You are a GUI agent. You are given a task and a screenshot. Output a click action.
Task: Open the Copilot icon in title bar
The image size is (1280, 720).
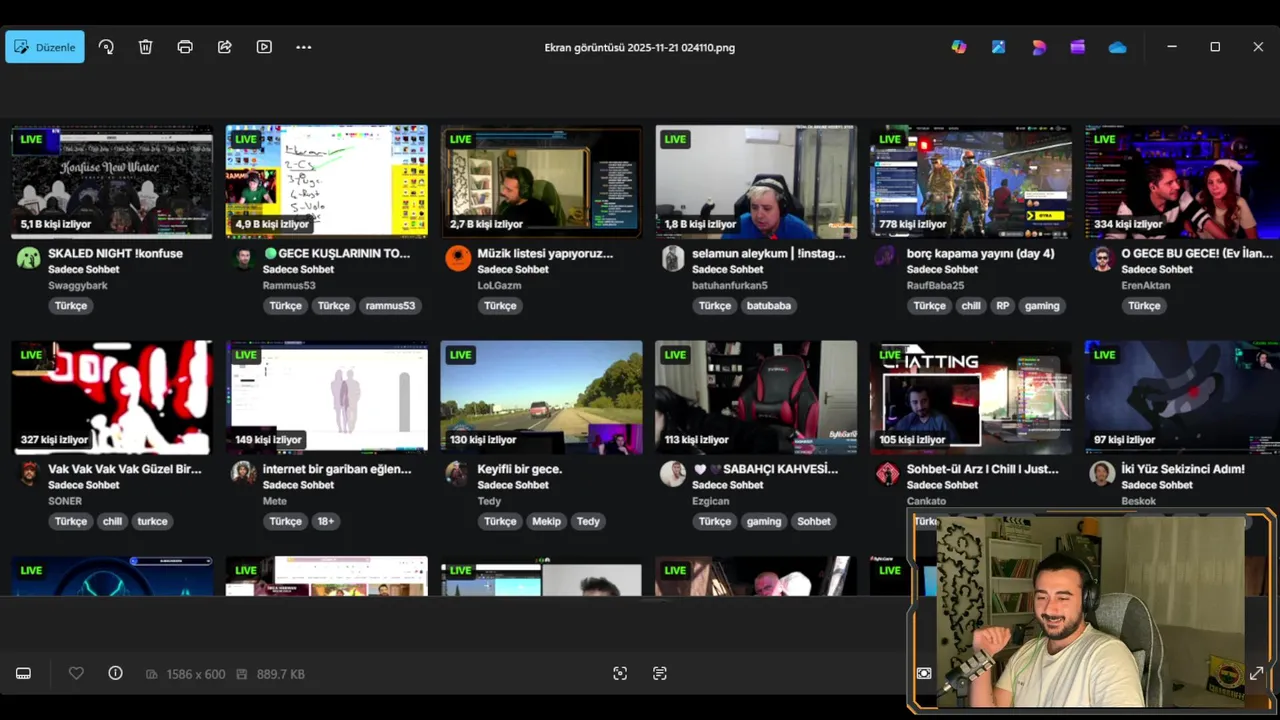959,47
